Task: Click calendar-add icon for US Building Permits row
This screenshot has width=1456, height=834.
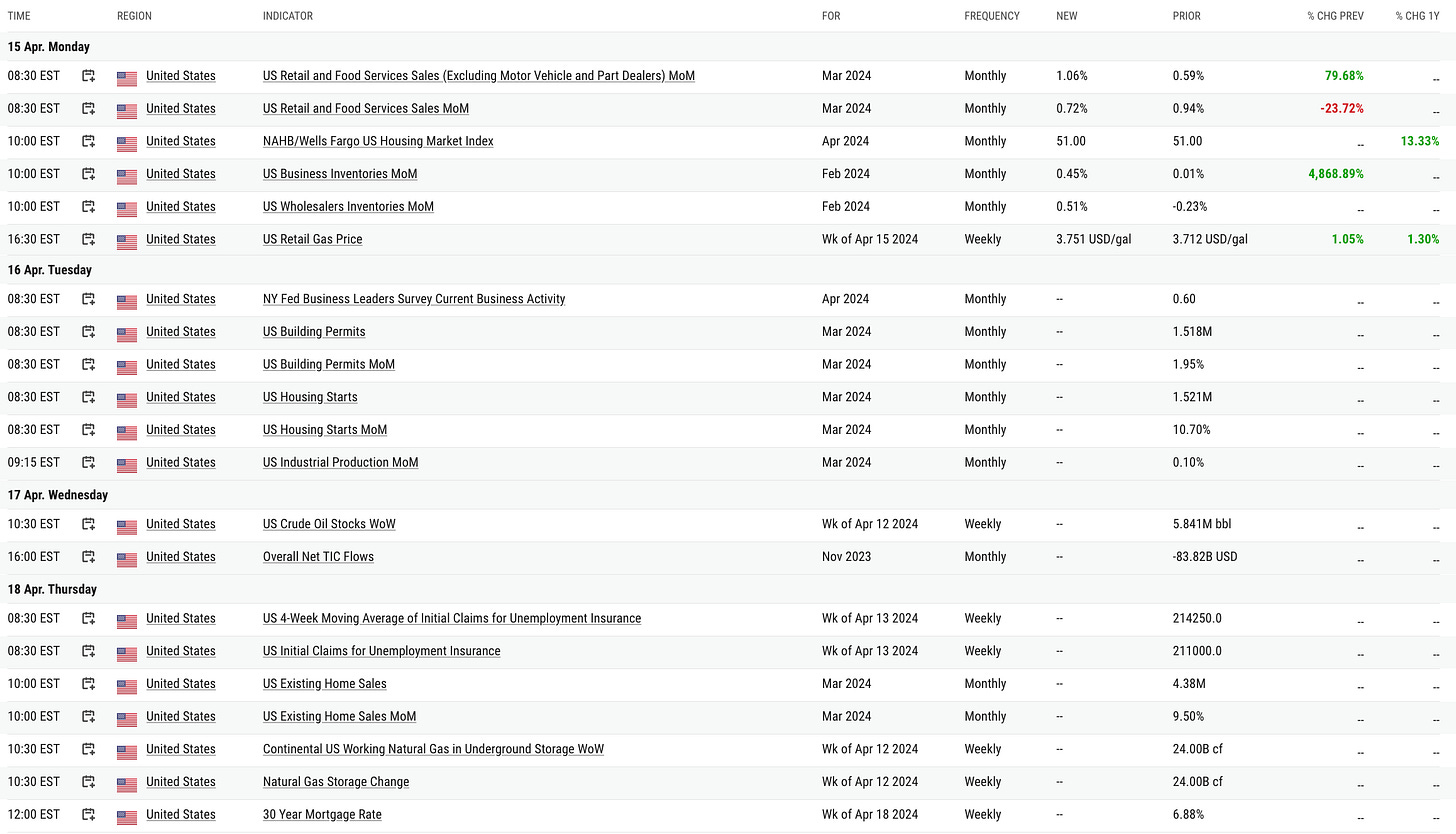Action: click(x=88, y=332)
